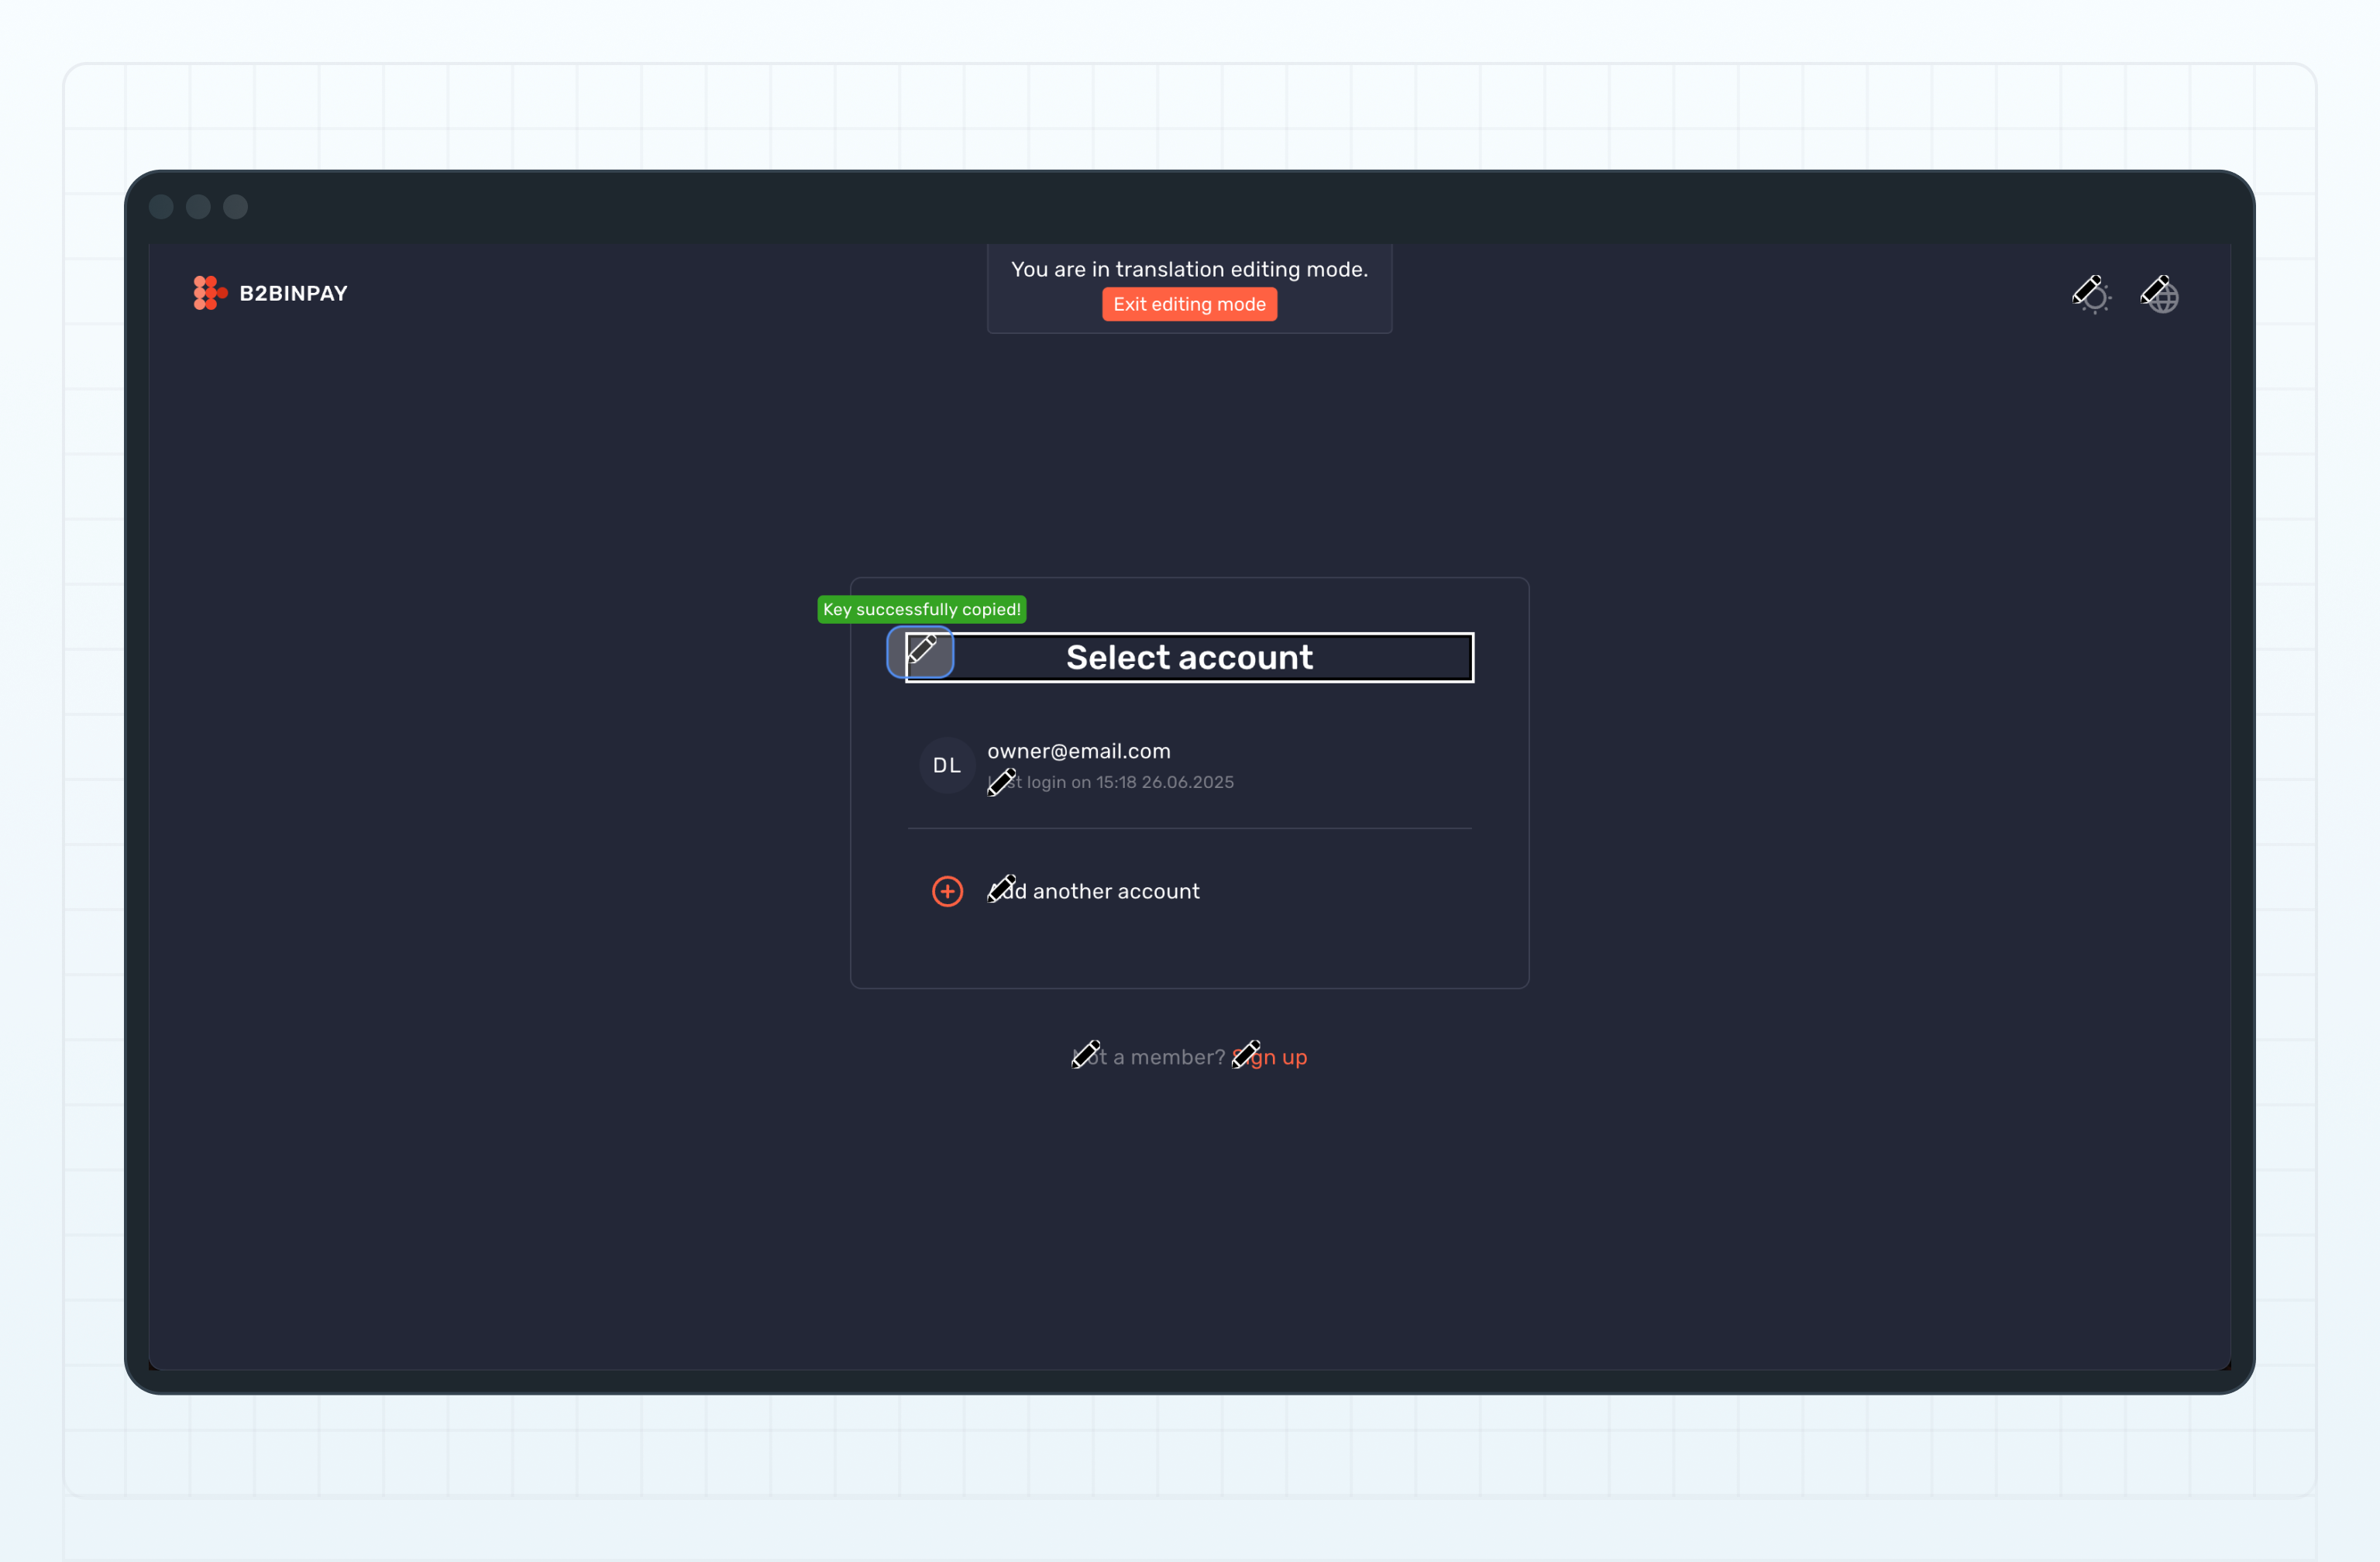2380x1562 pixels.
Task: Click the Exit editing mode button
Action: (x=1189, y=304)
